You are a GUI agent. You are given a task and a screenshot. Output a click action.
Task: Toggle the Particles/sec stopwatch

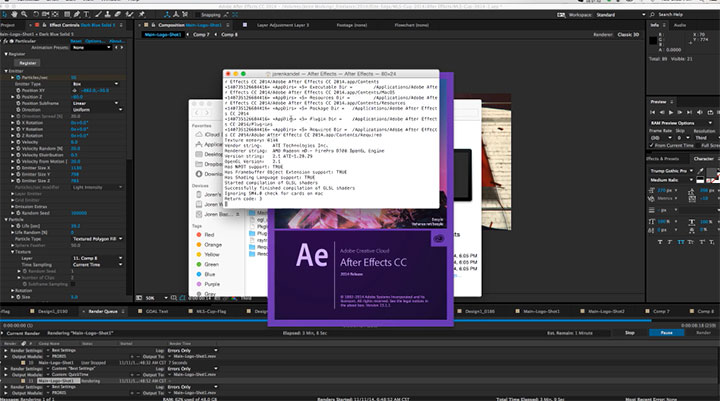click(18, 78)
